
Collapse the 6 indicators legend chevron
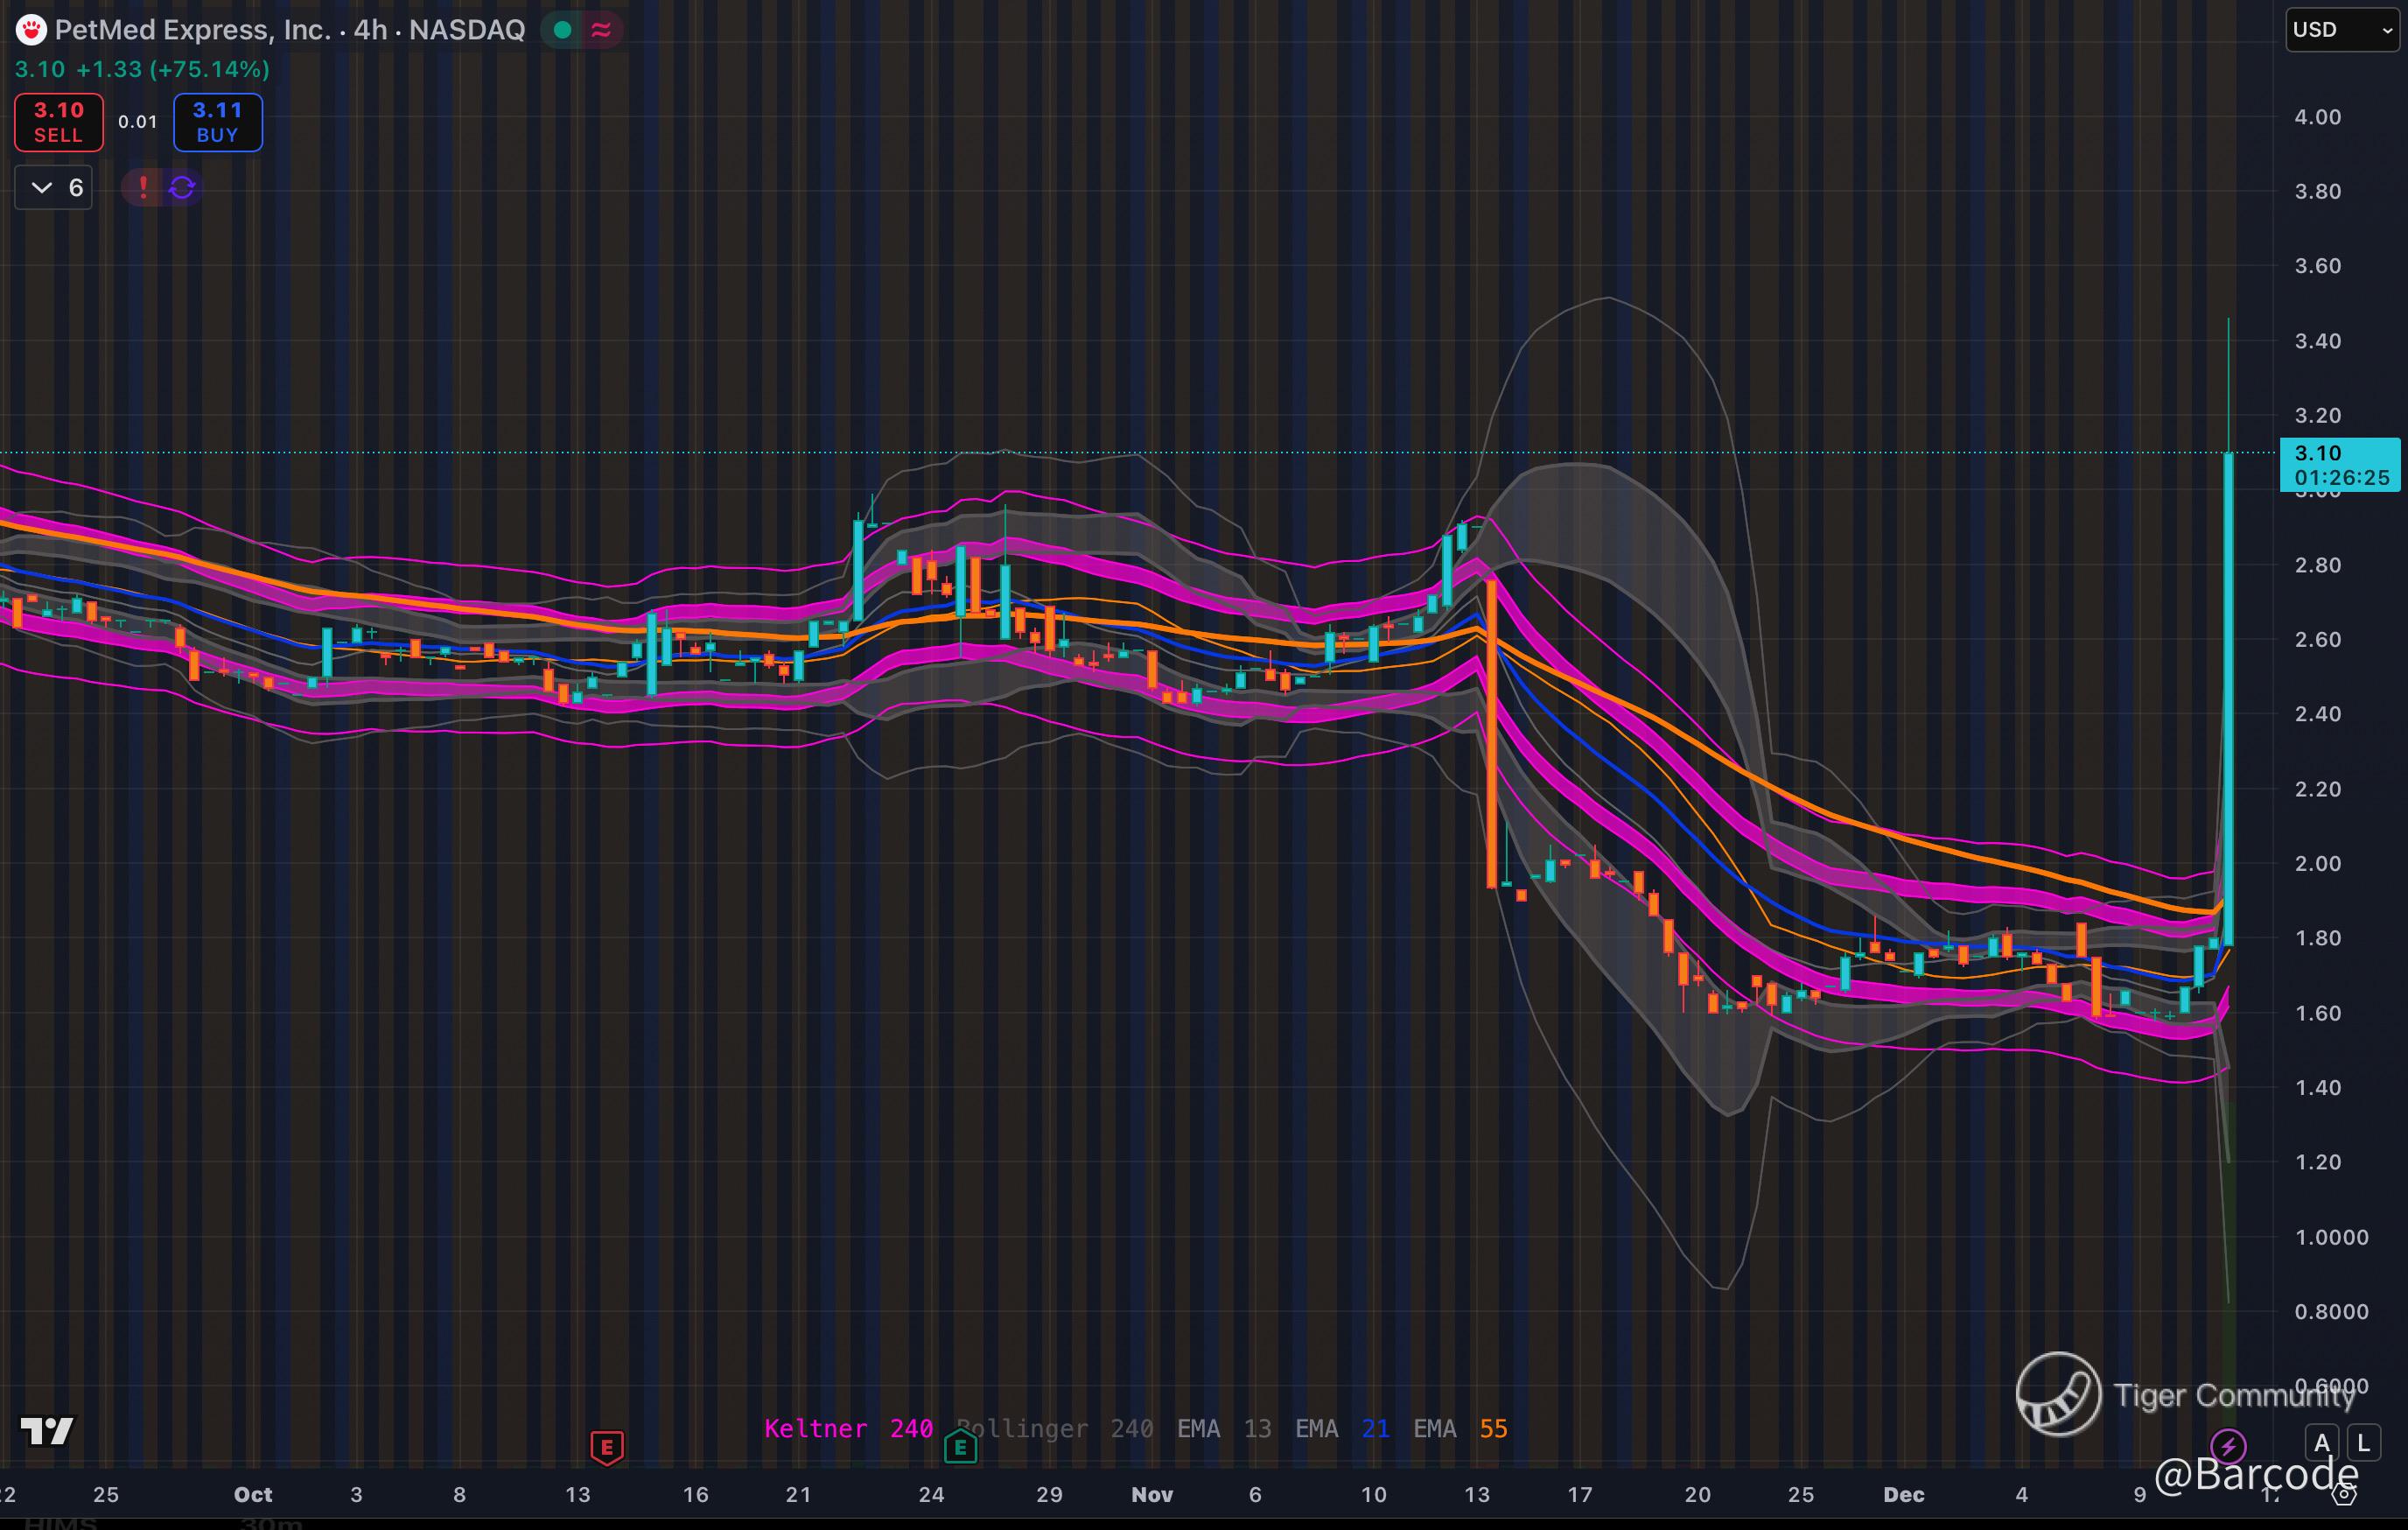coord(42,187)
